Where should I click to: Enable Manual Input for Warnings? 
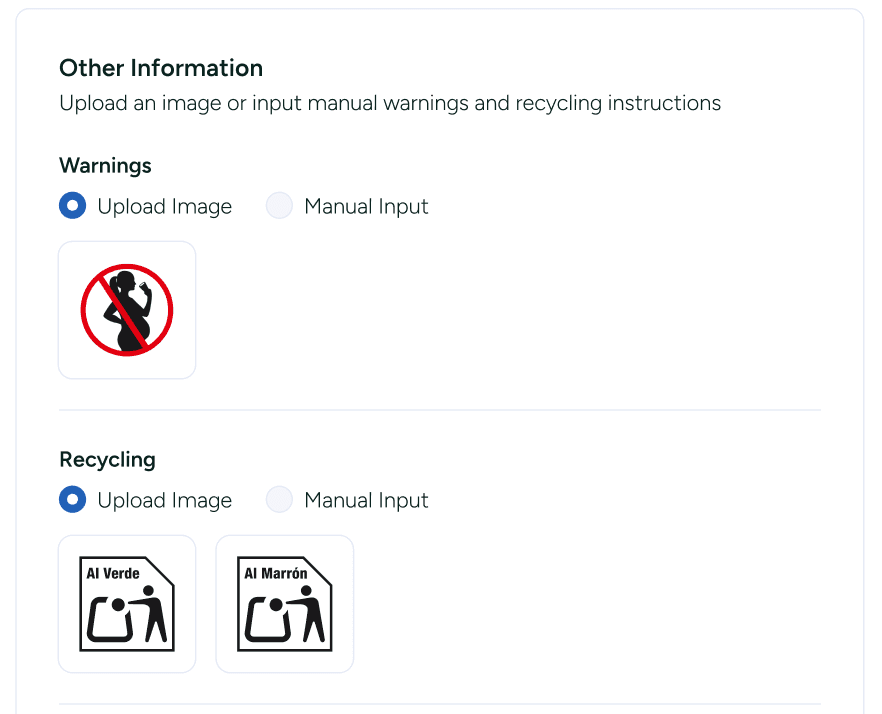point(279,205)
